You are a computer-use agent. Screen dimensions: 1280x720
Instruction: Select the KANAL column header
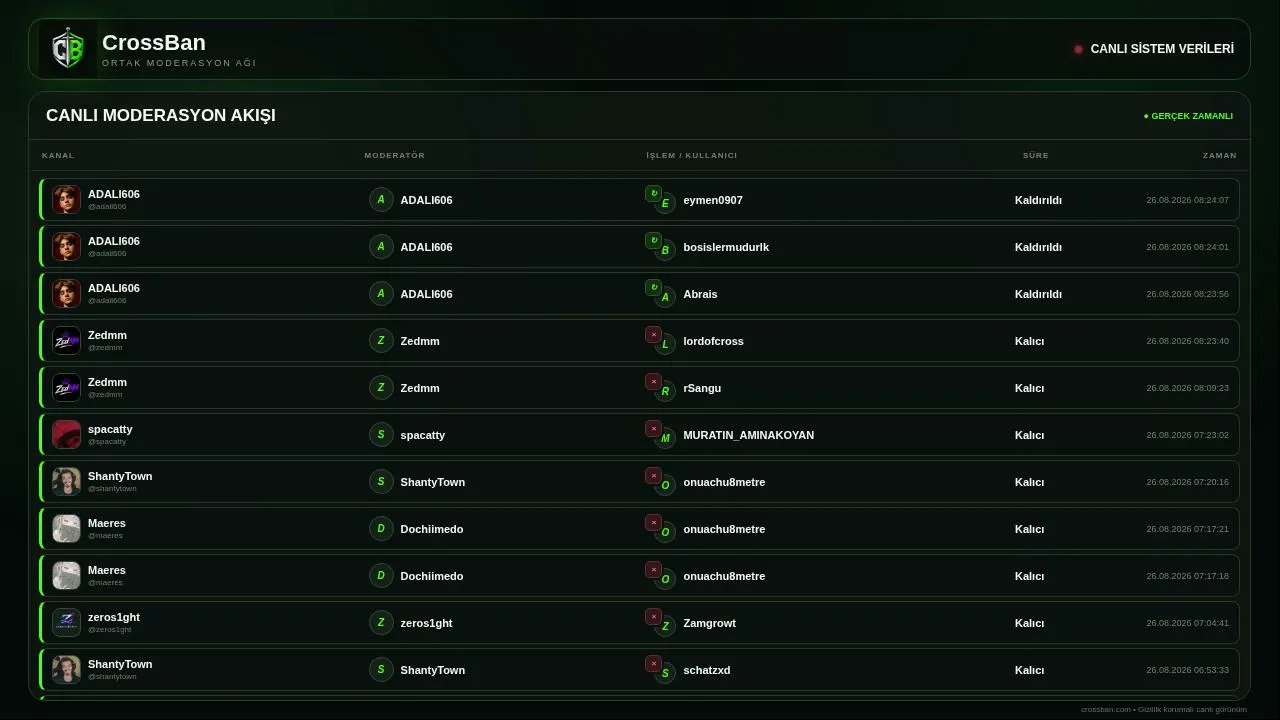[58, 155]
